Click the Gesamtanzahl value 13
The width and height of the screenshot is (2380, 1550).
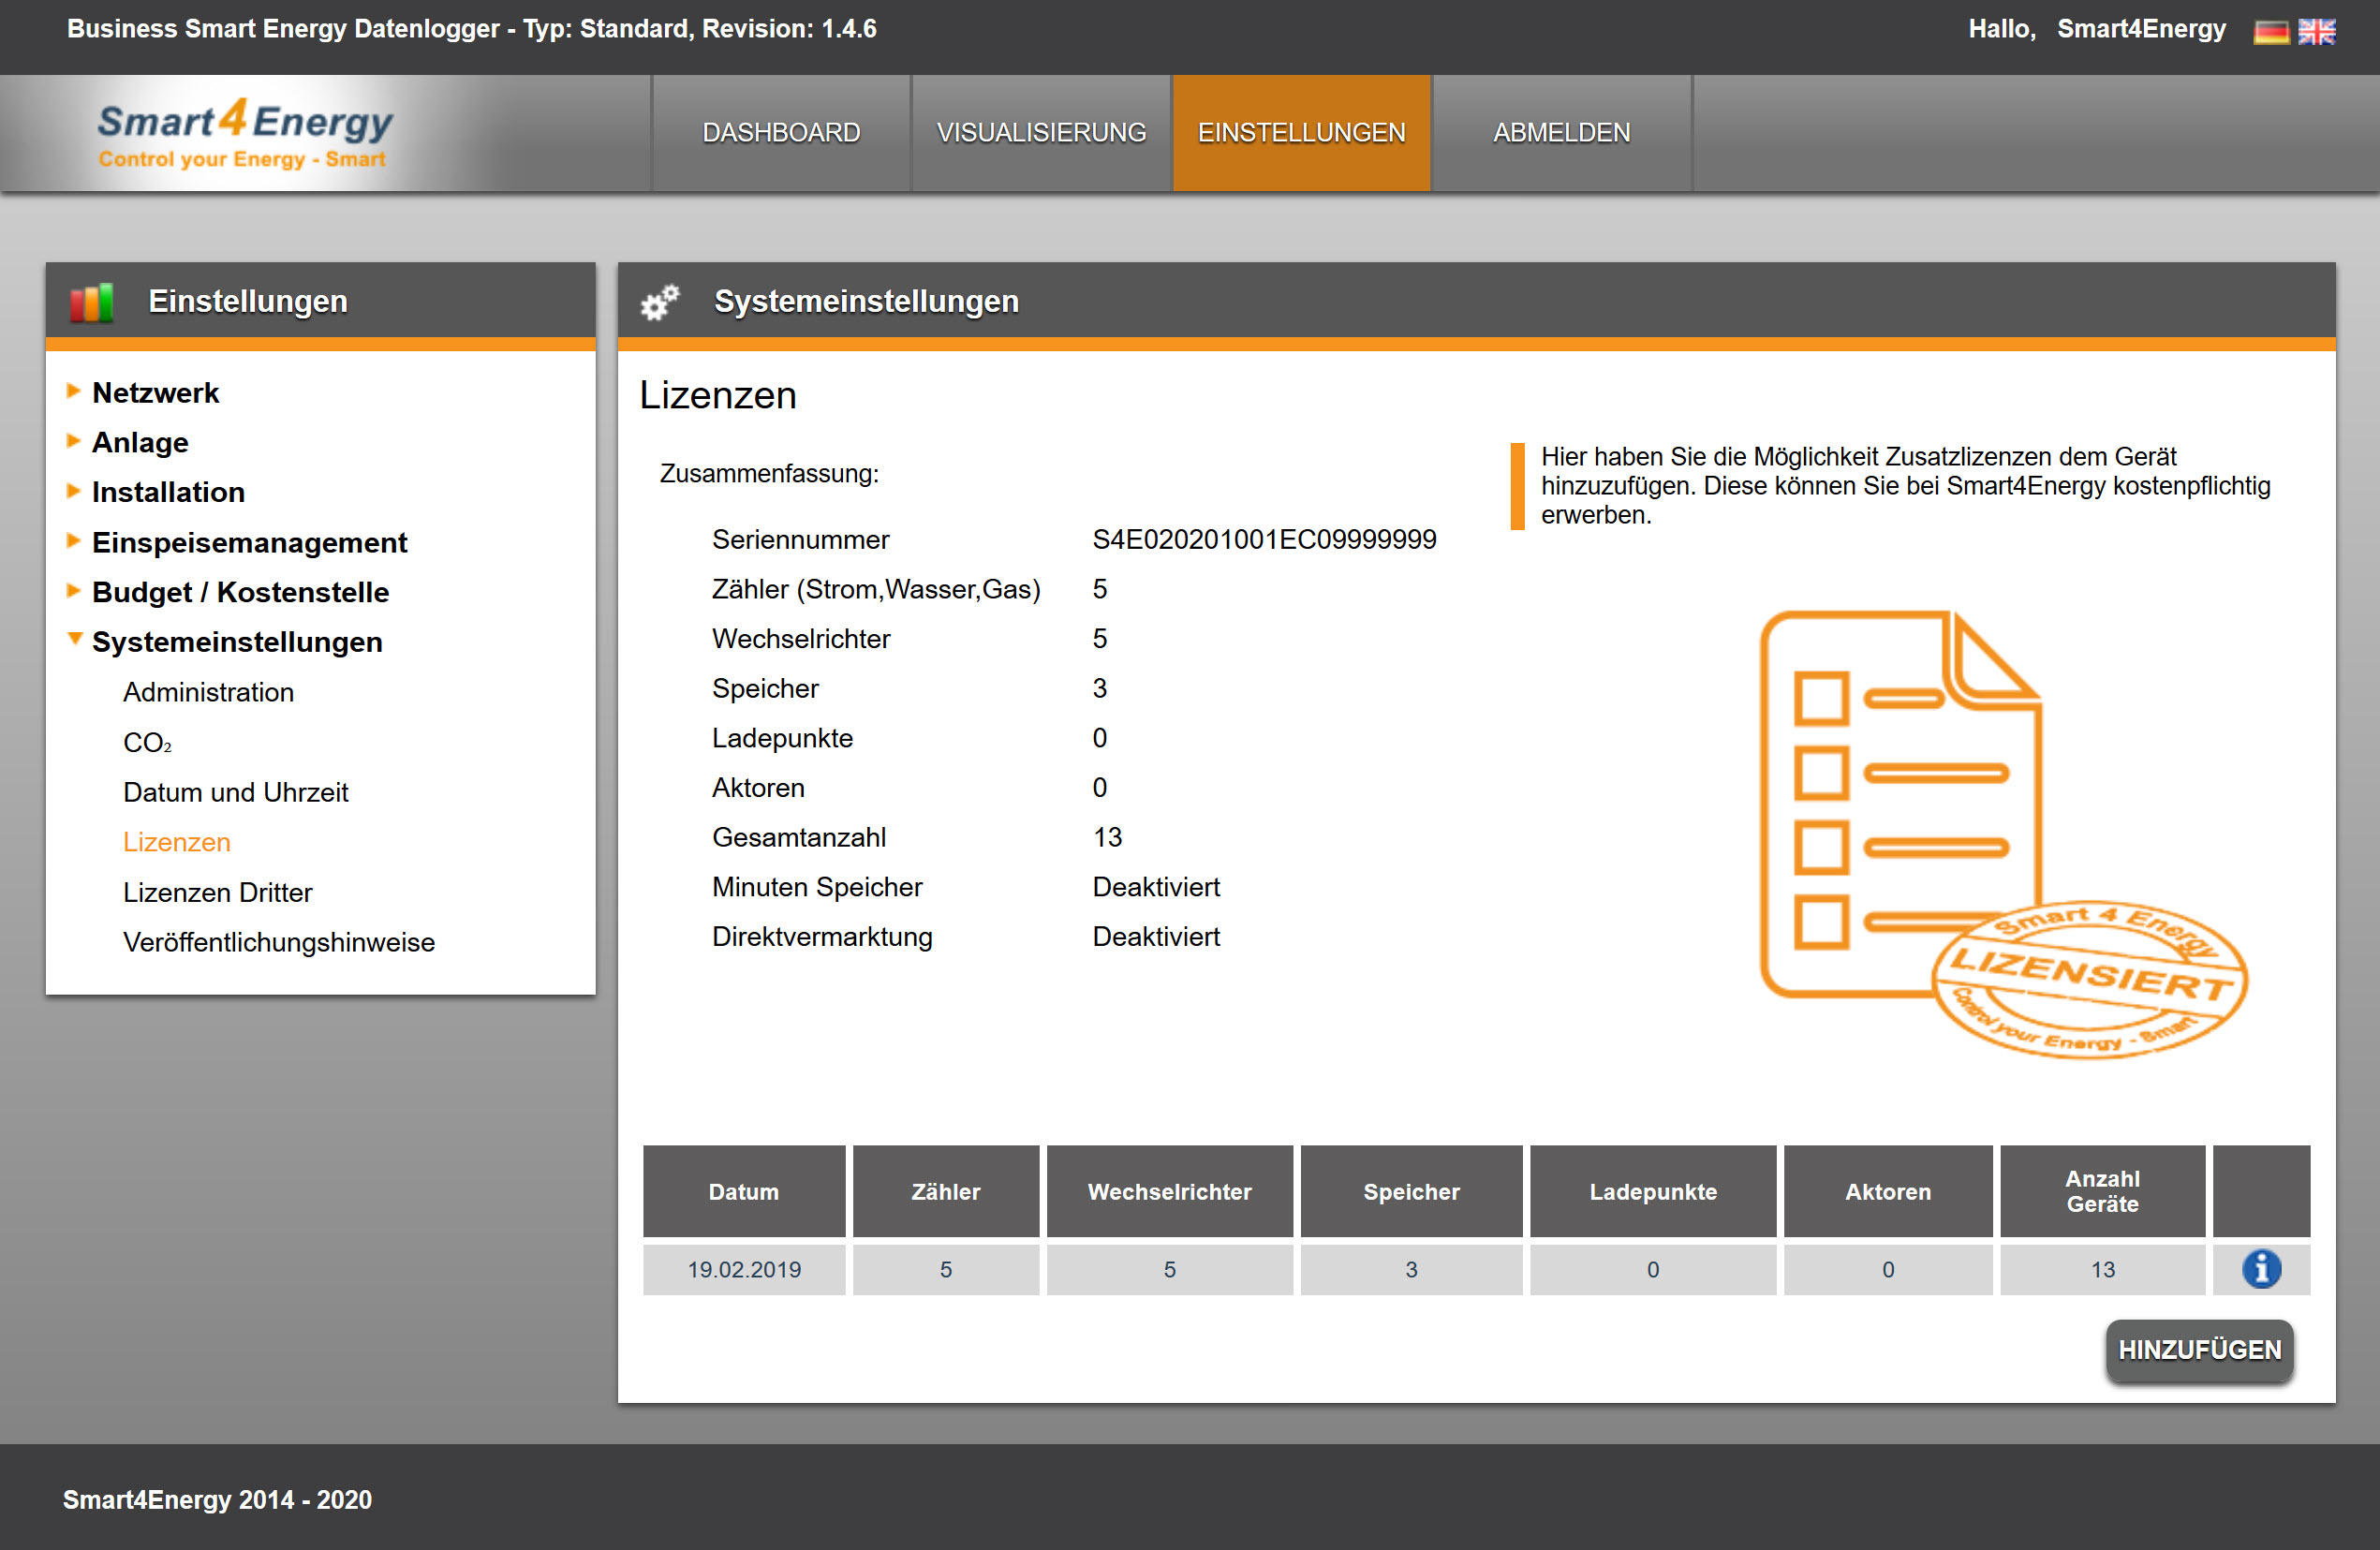pyautogui.click(x=1107, y=837)
